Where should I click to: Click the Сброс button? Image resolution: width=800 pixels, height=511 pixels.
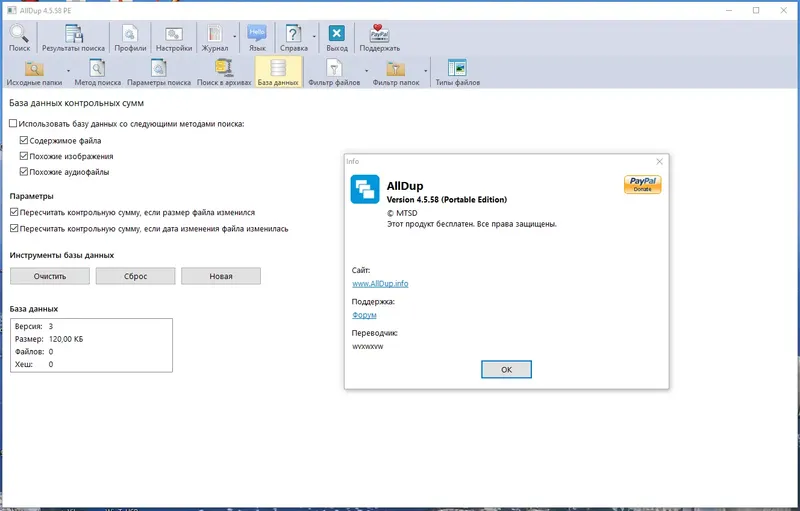tap(135, 276)
